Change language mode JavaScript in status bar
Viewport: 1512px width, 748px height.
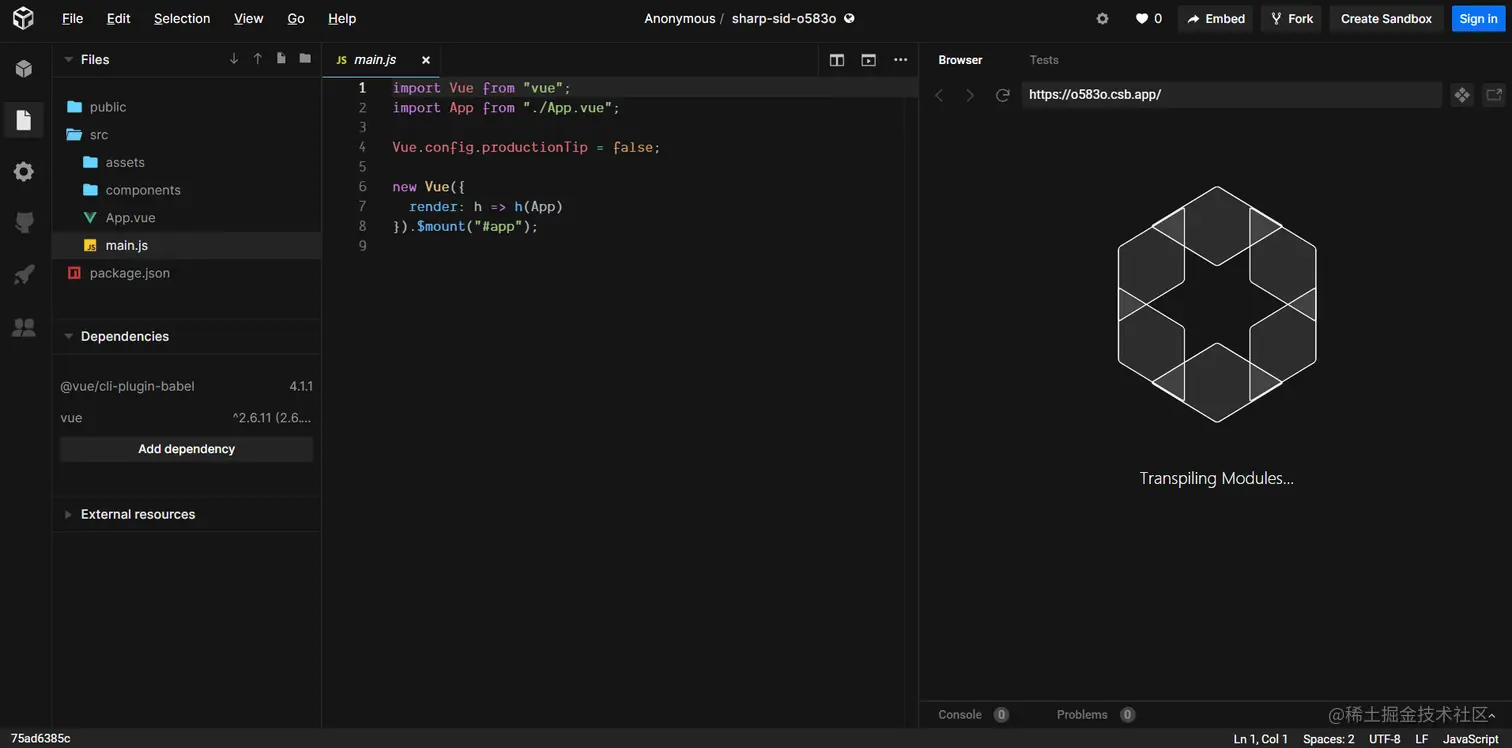(1470, 739)
